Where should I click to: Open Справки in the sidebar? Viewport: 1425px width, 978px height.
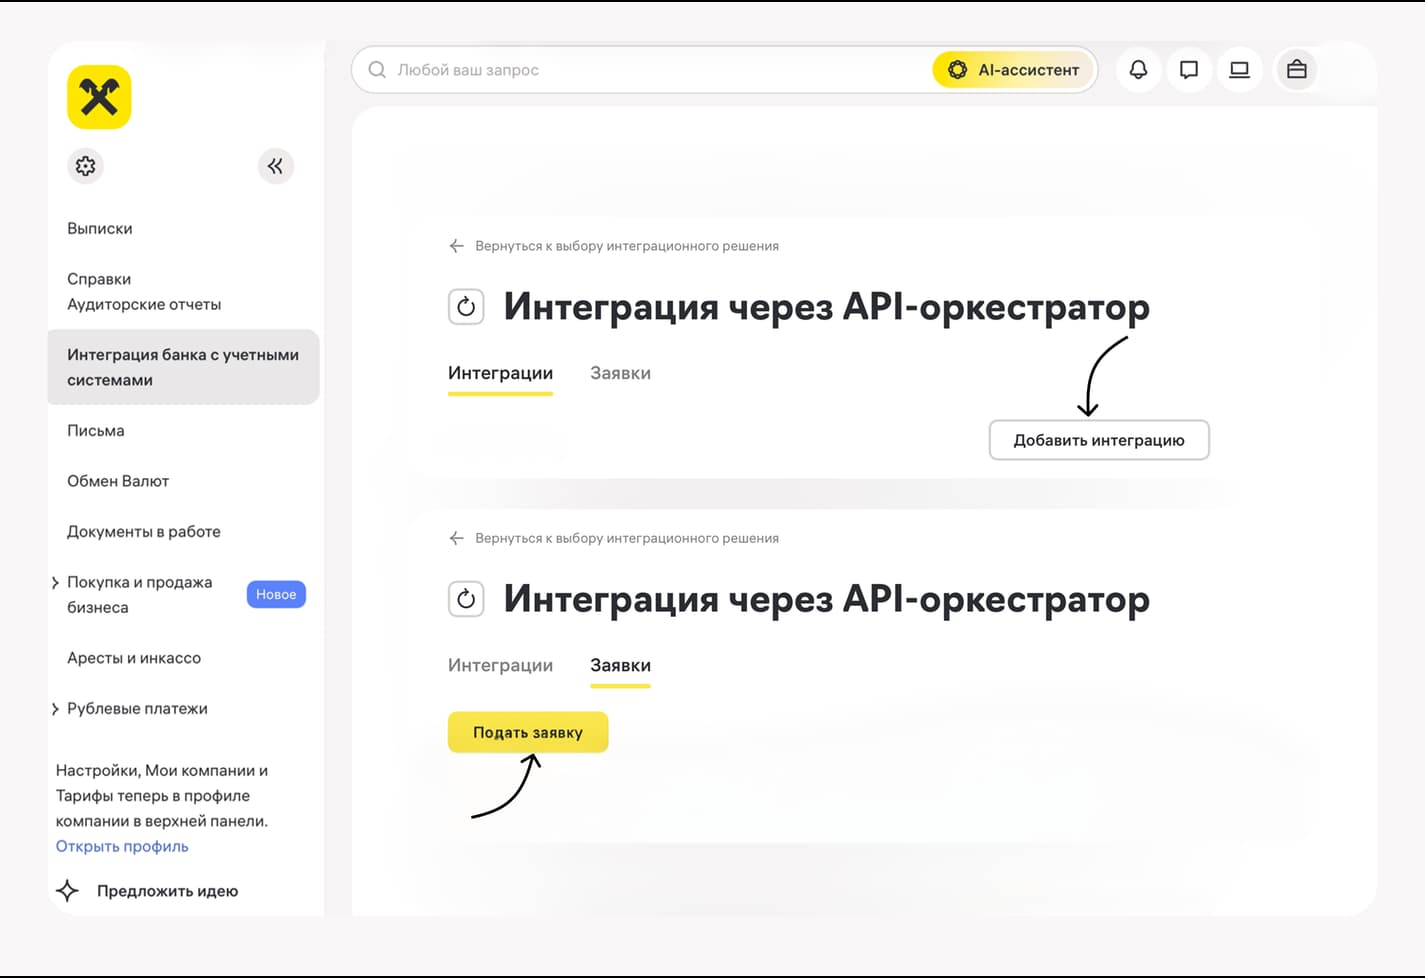click(99, 279)
